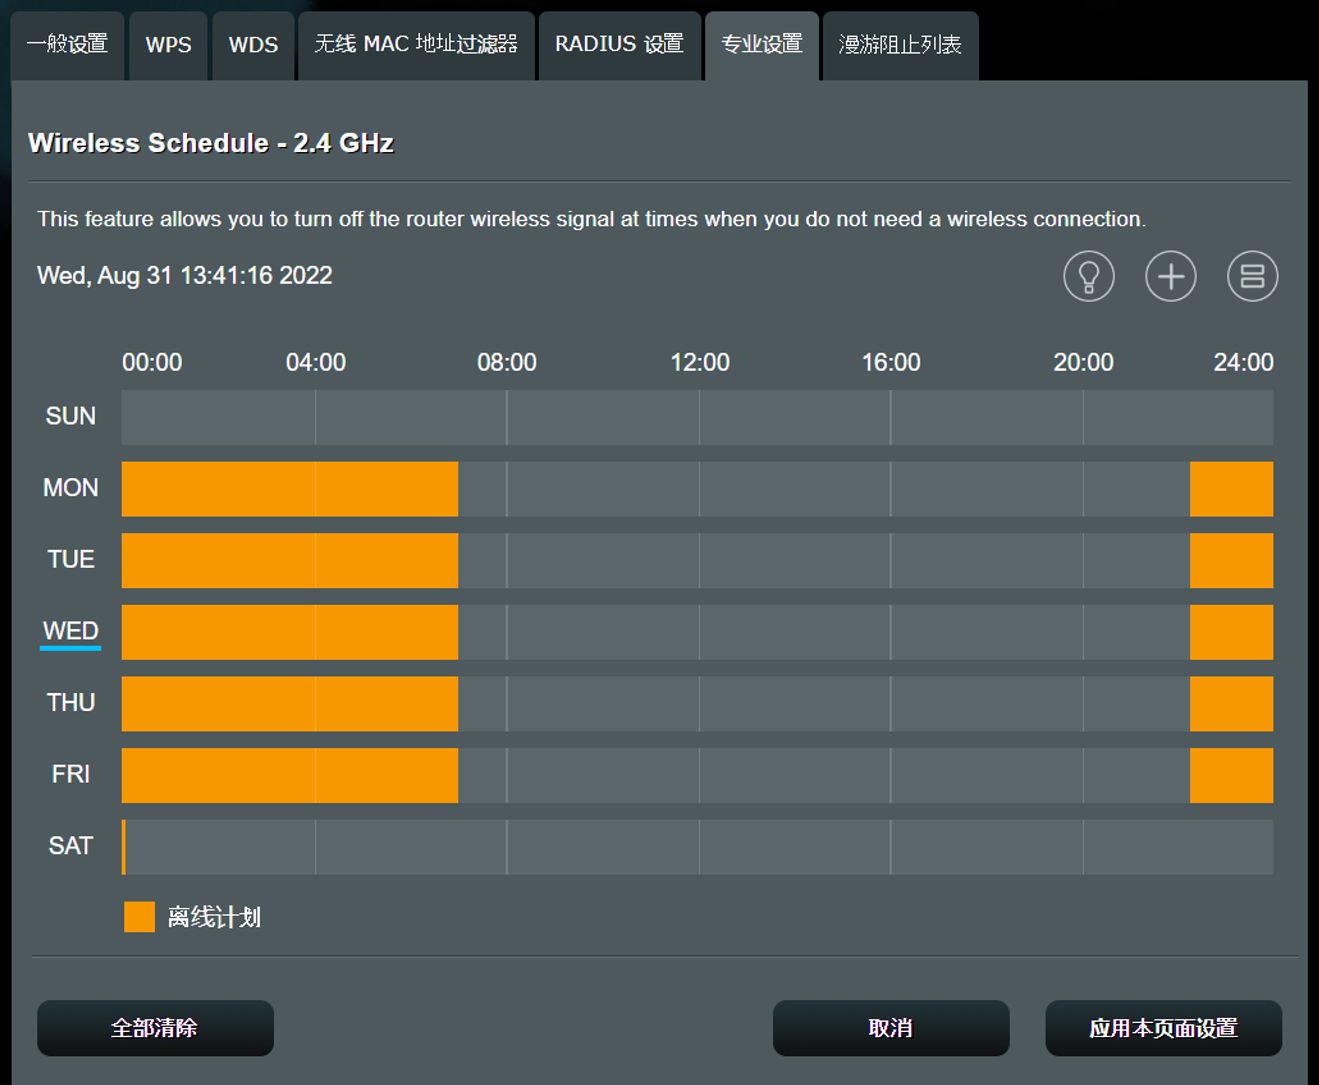
Task: Click the 20:00 time label
Action: click(x=1083, y=362)
